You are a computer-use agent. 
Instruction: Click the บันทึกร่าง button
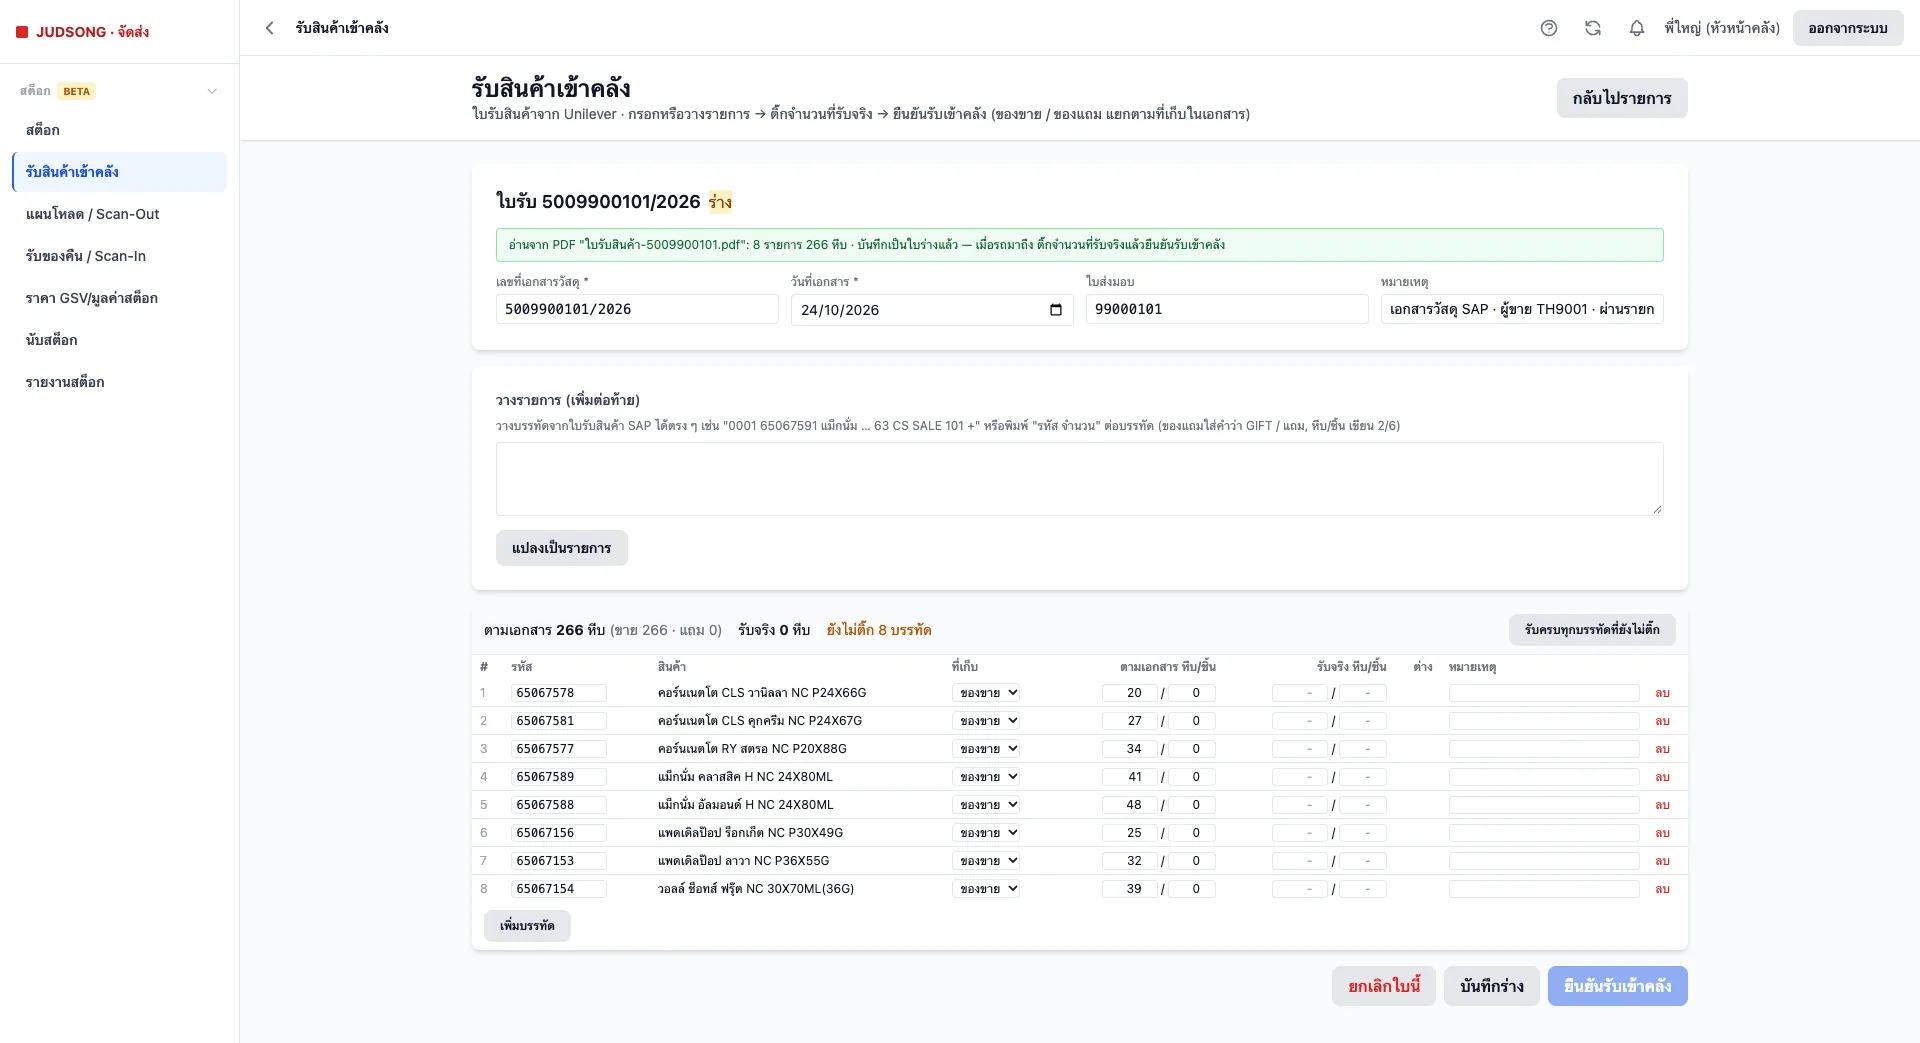click(1492, 986)
